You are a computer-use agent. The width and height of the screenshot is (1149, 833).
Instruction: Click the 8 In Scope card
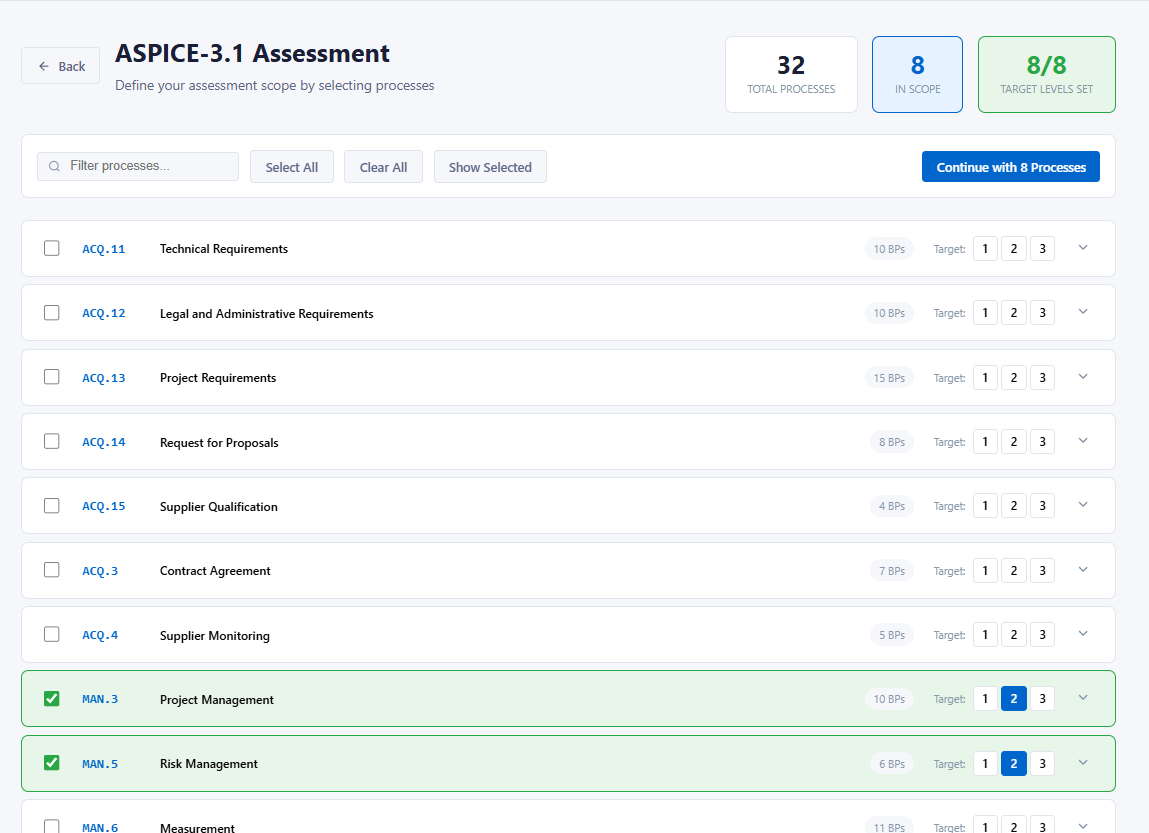click(x=917, y=75)
